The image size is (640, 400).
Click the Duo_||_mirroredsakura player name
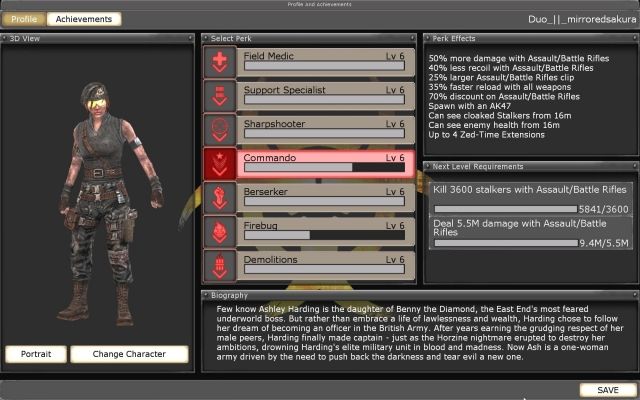(x=582, y=19)
